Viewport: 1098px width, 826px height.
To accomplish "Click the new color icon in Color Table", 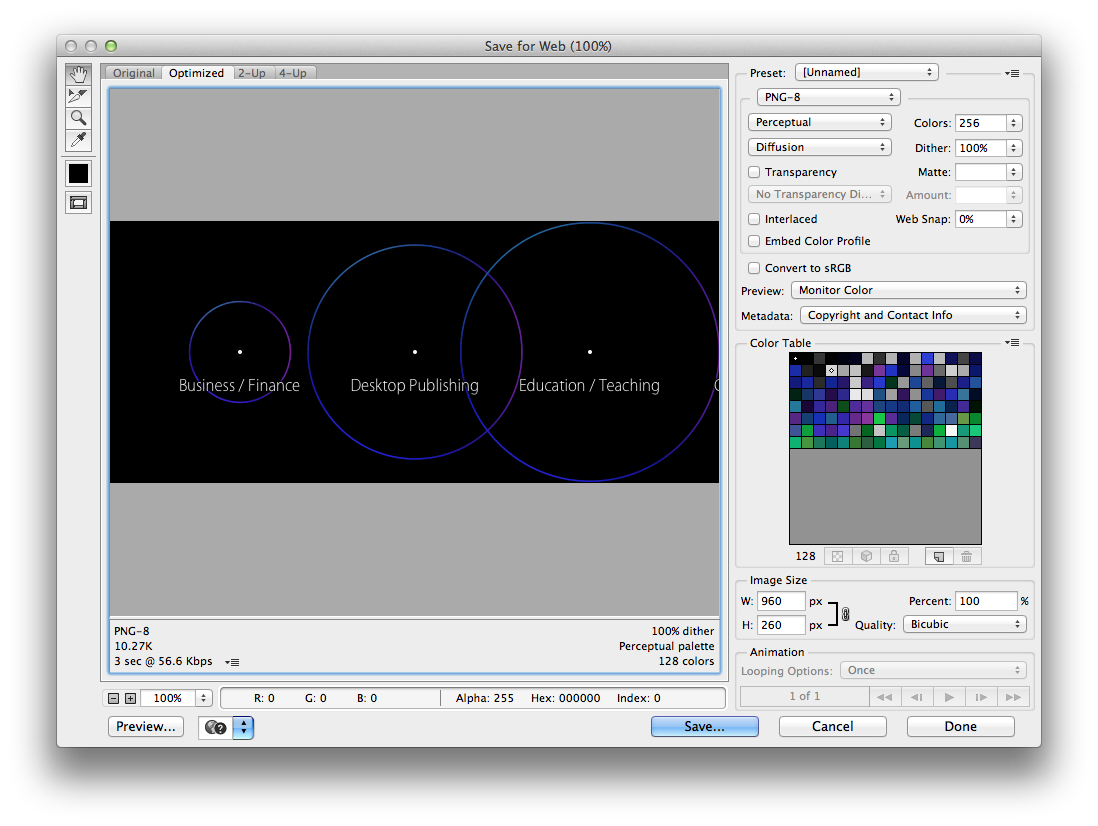I will tap(937, 556).
